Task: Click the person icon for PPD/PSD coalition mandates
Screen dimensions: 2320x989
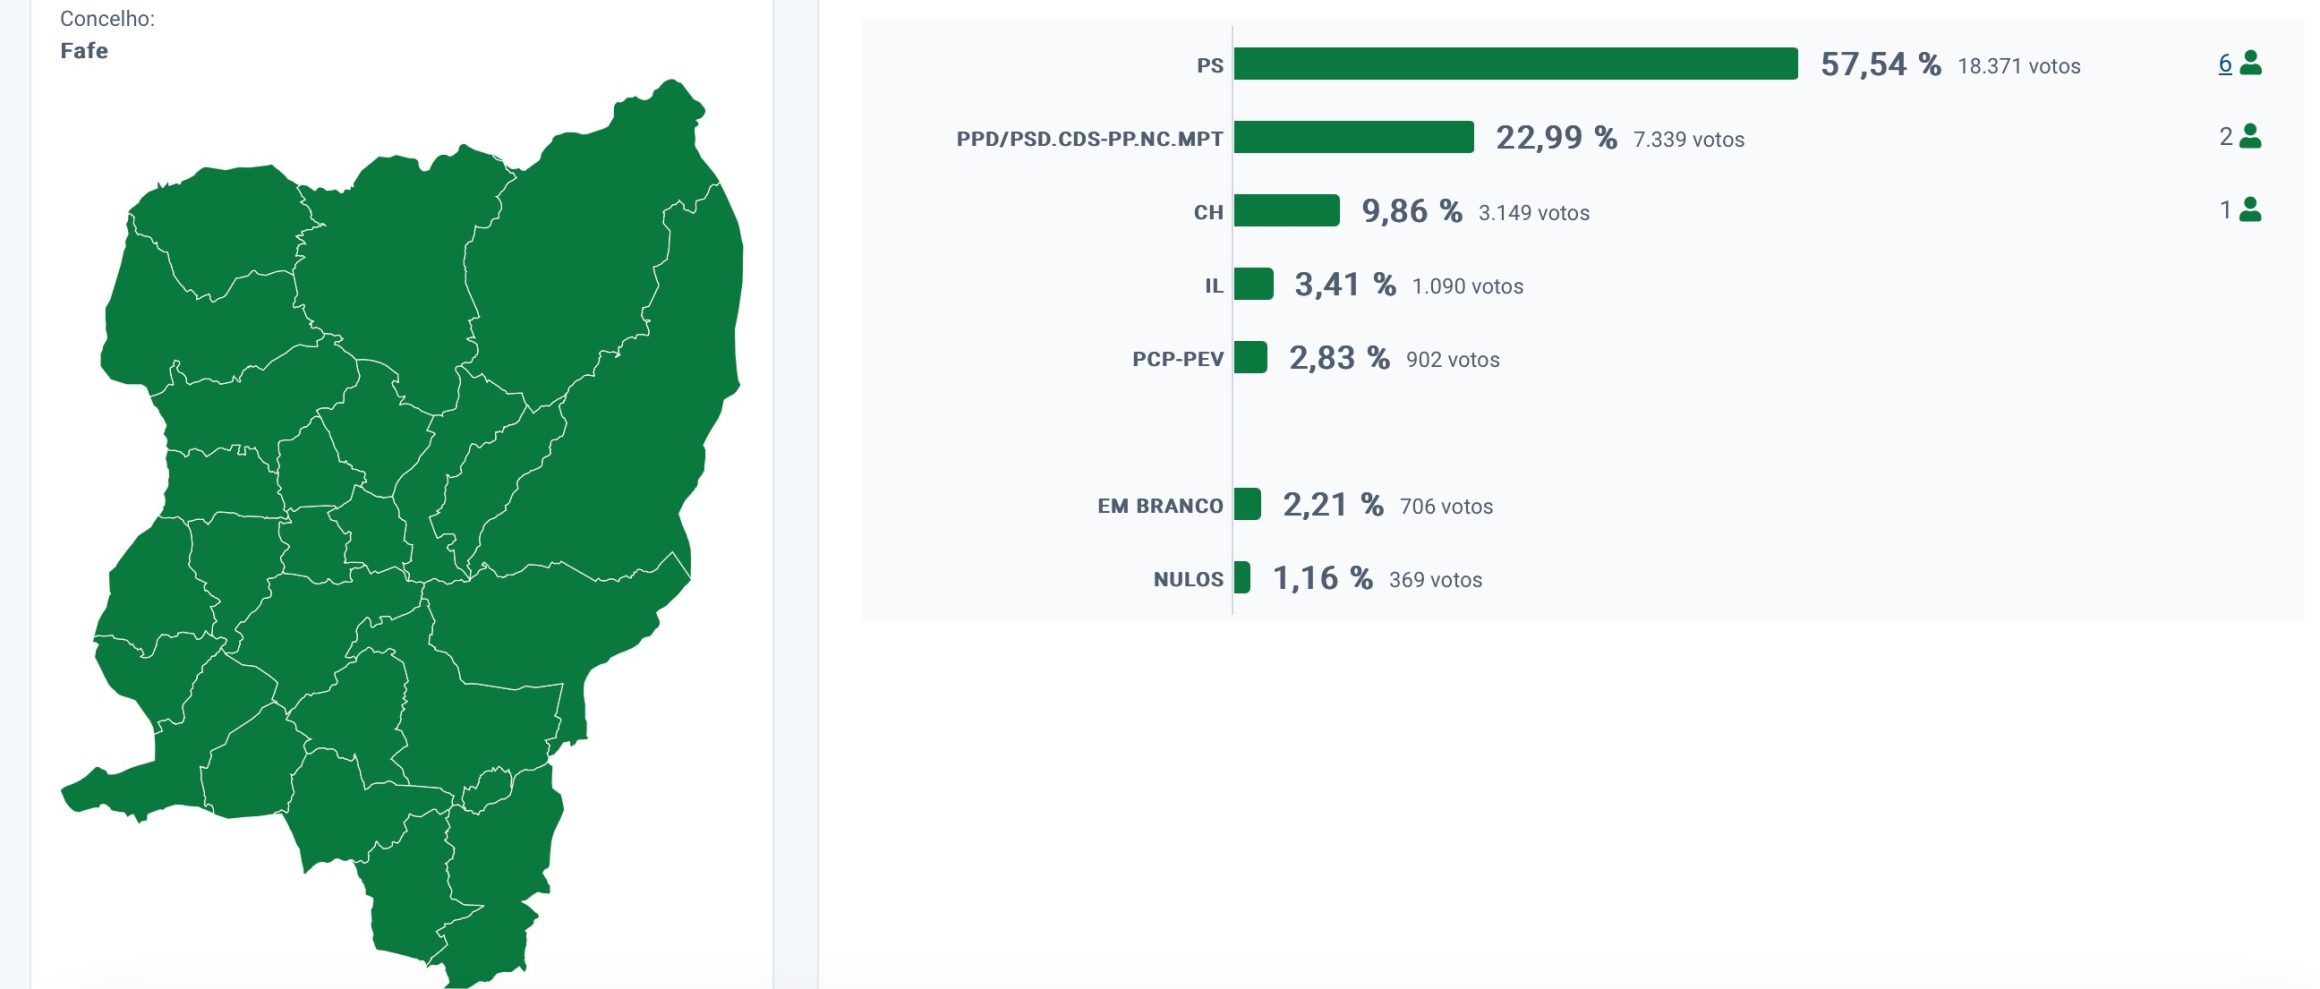Action: tap(2251, 136)
